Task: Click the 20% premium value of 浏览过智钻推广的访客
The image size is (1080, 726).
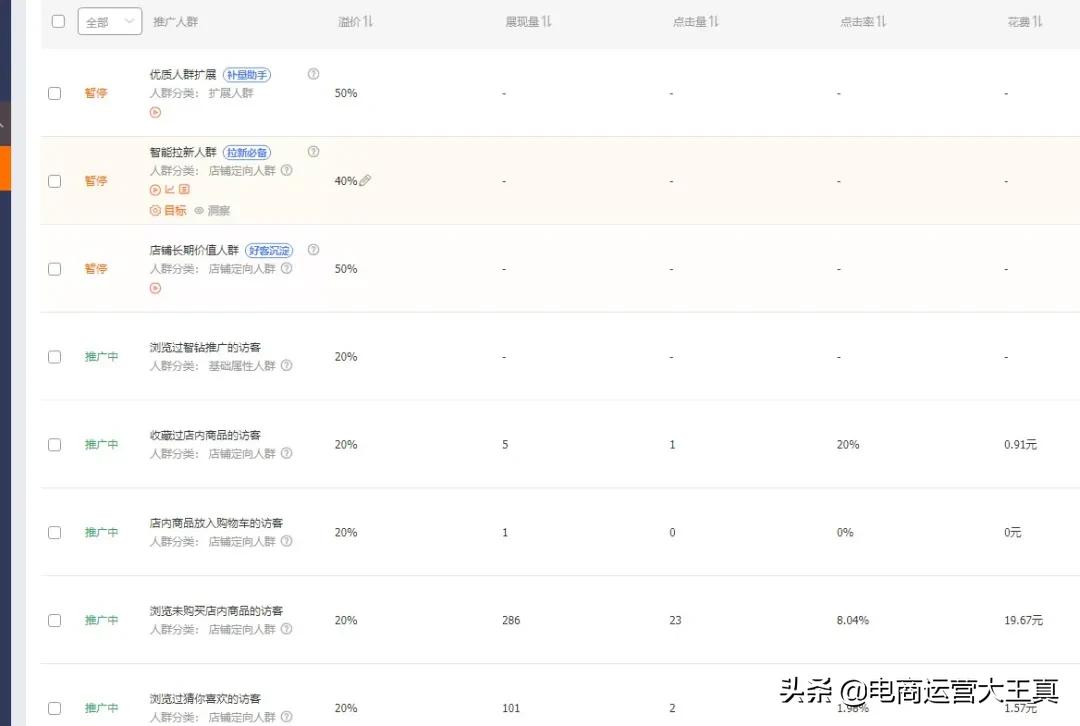Action: (345, 356)
